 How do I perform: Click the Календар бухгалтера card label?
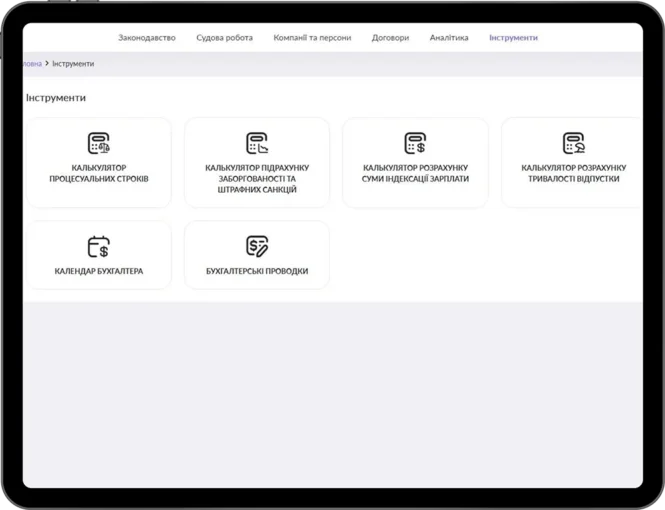tap(99, 271)
